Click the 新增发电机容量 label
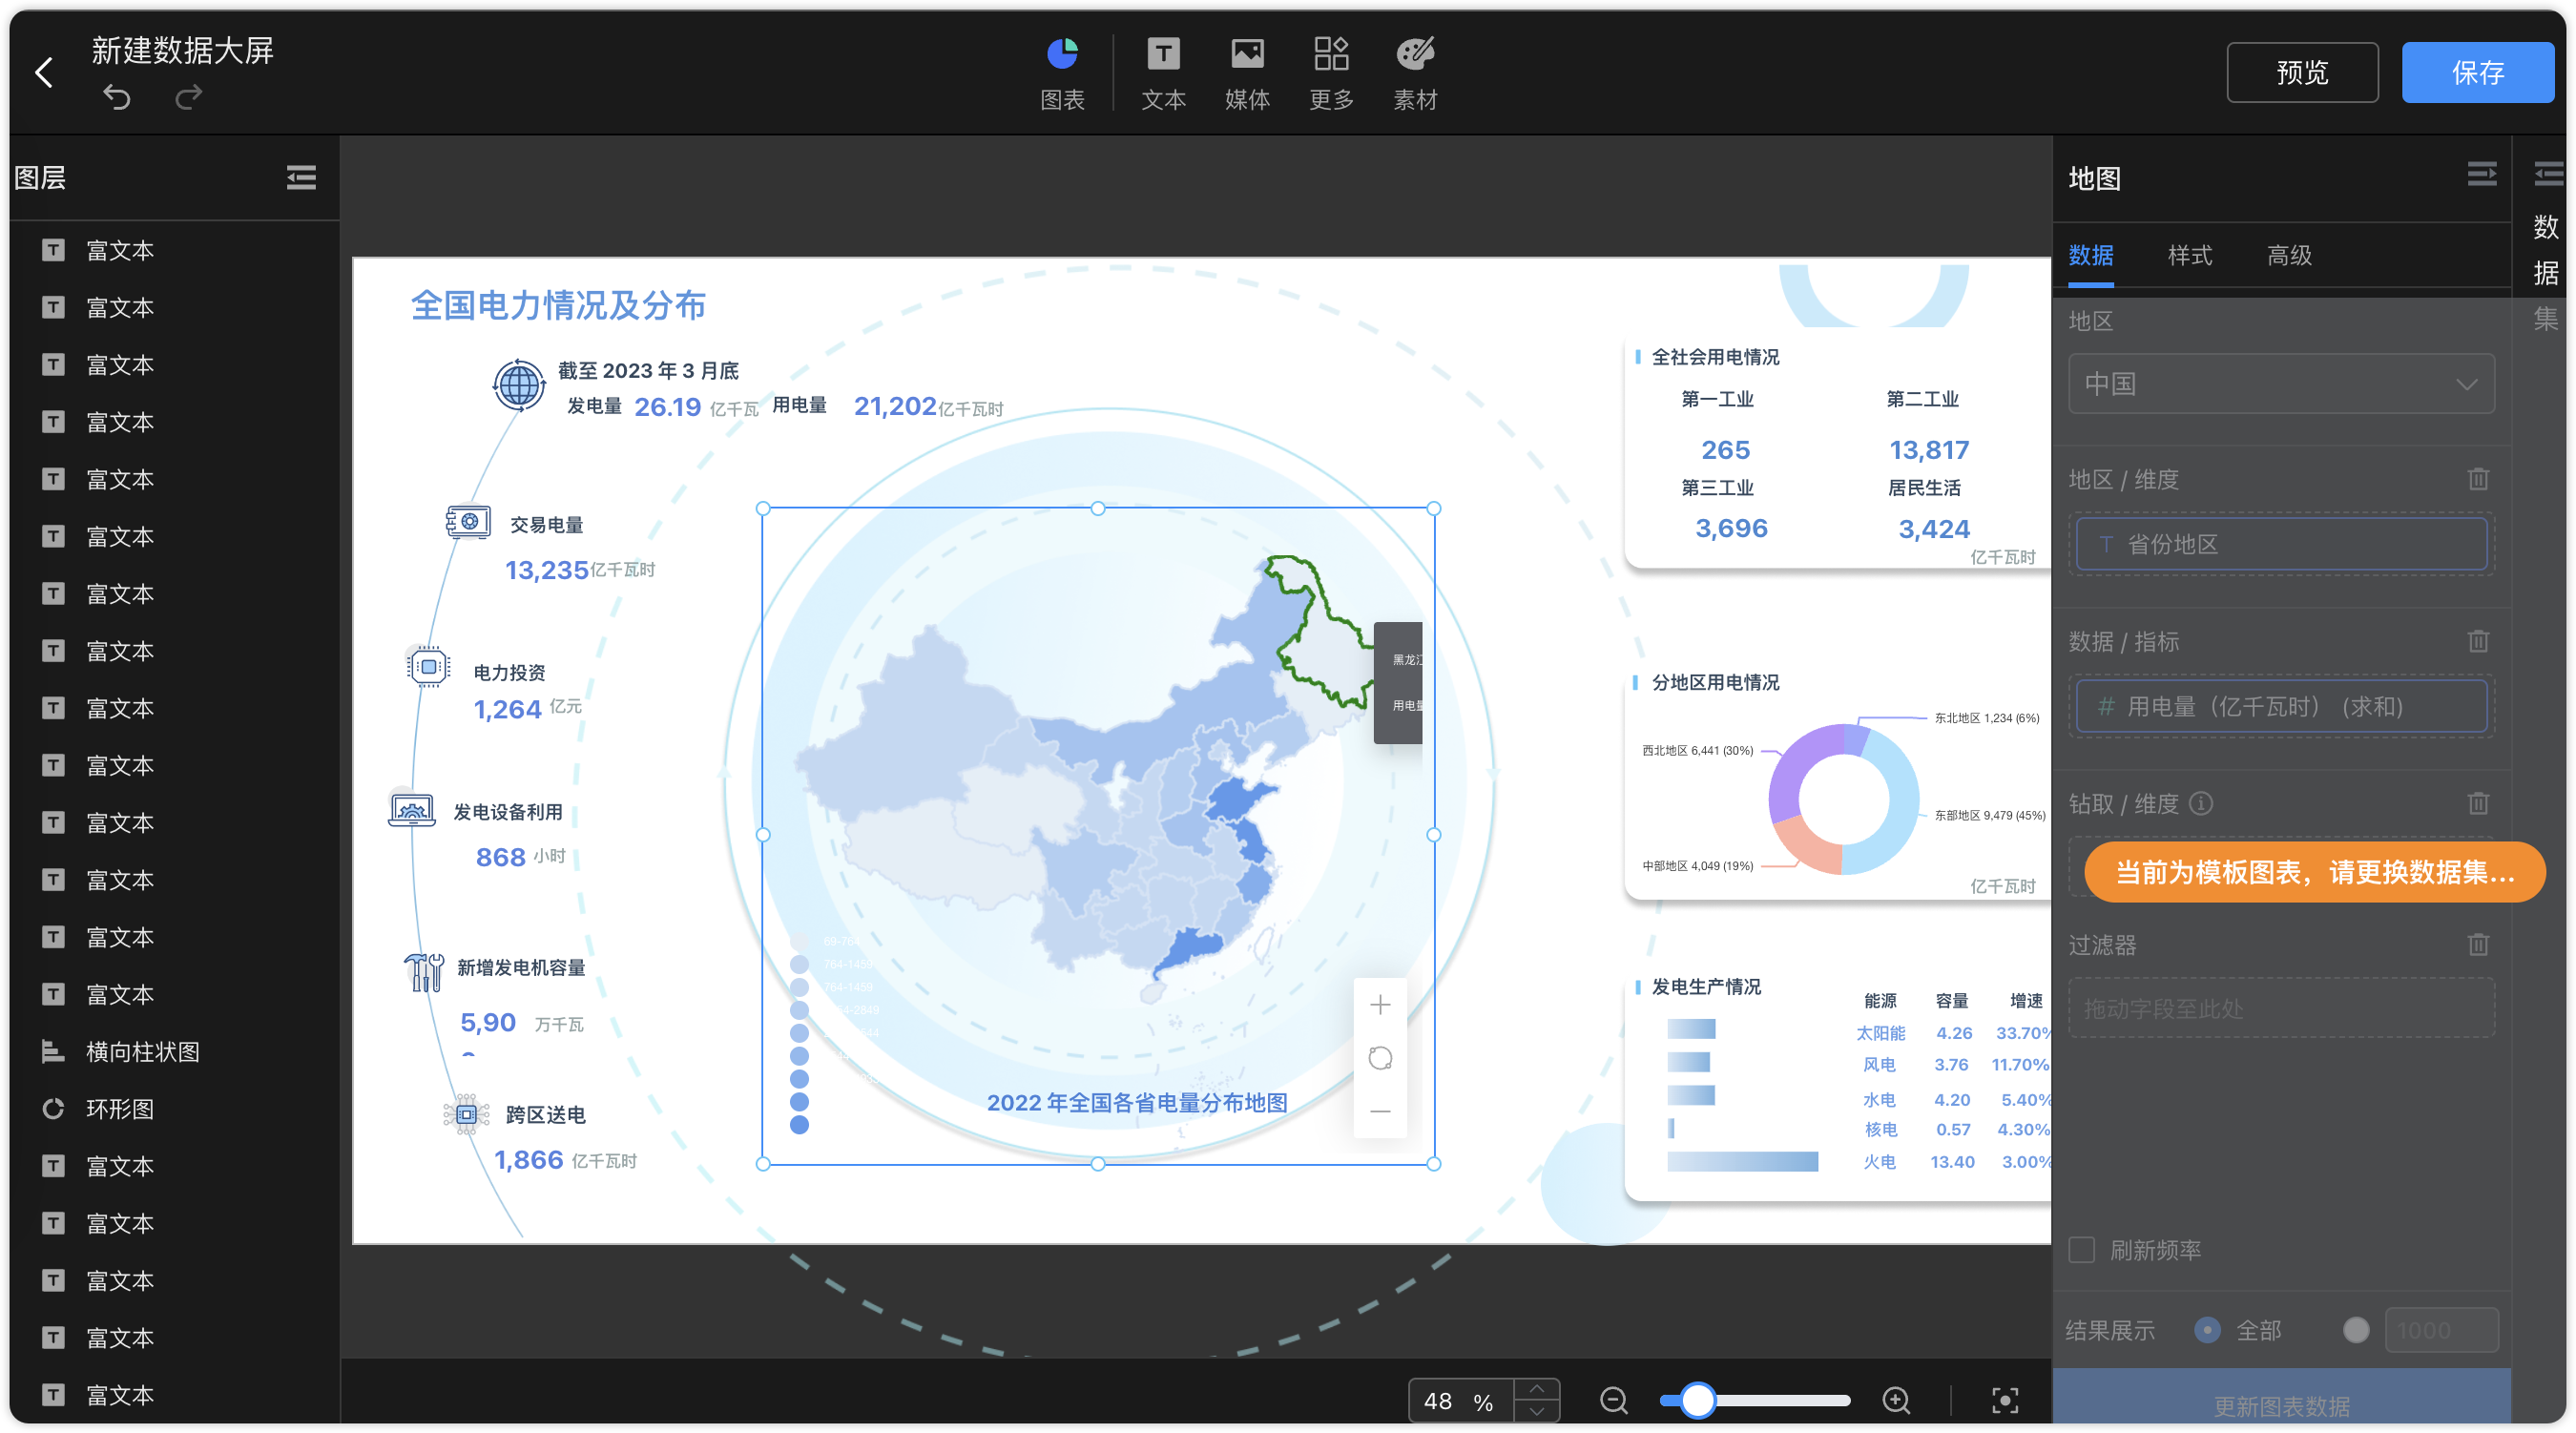The height and width of the screenshot is (1433, 2576). coord(521,967)
